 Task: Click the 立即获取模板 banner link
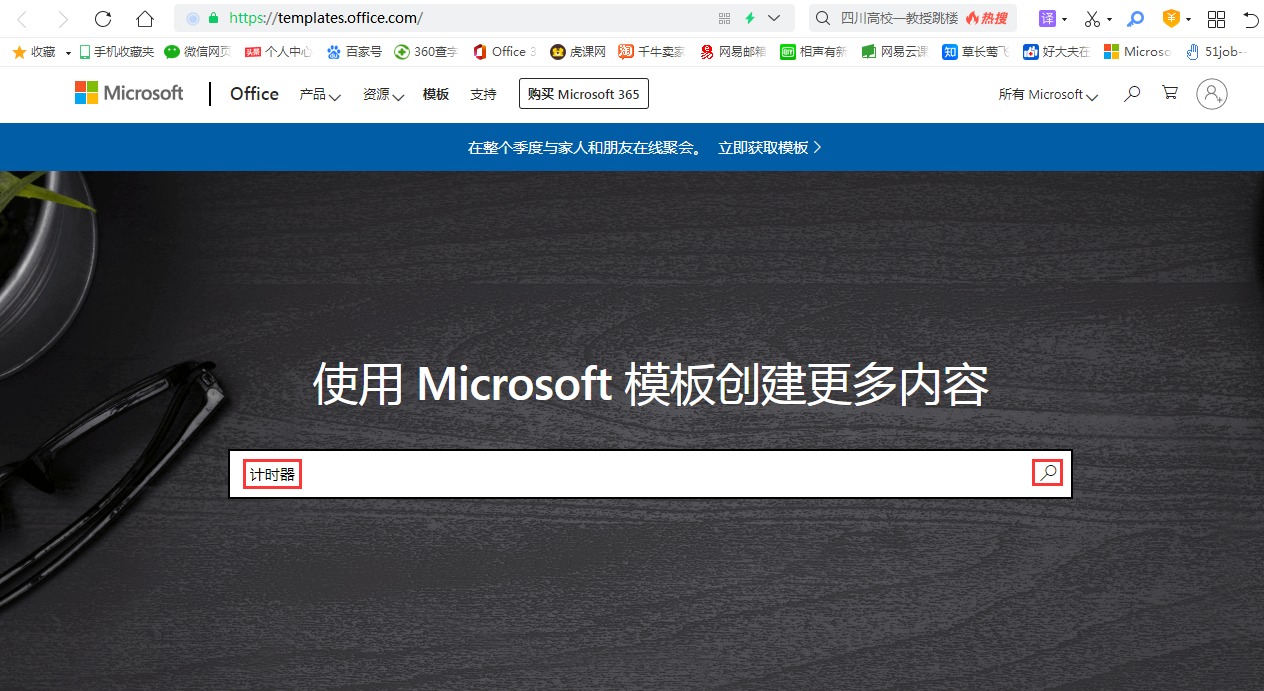point(770,147)
